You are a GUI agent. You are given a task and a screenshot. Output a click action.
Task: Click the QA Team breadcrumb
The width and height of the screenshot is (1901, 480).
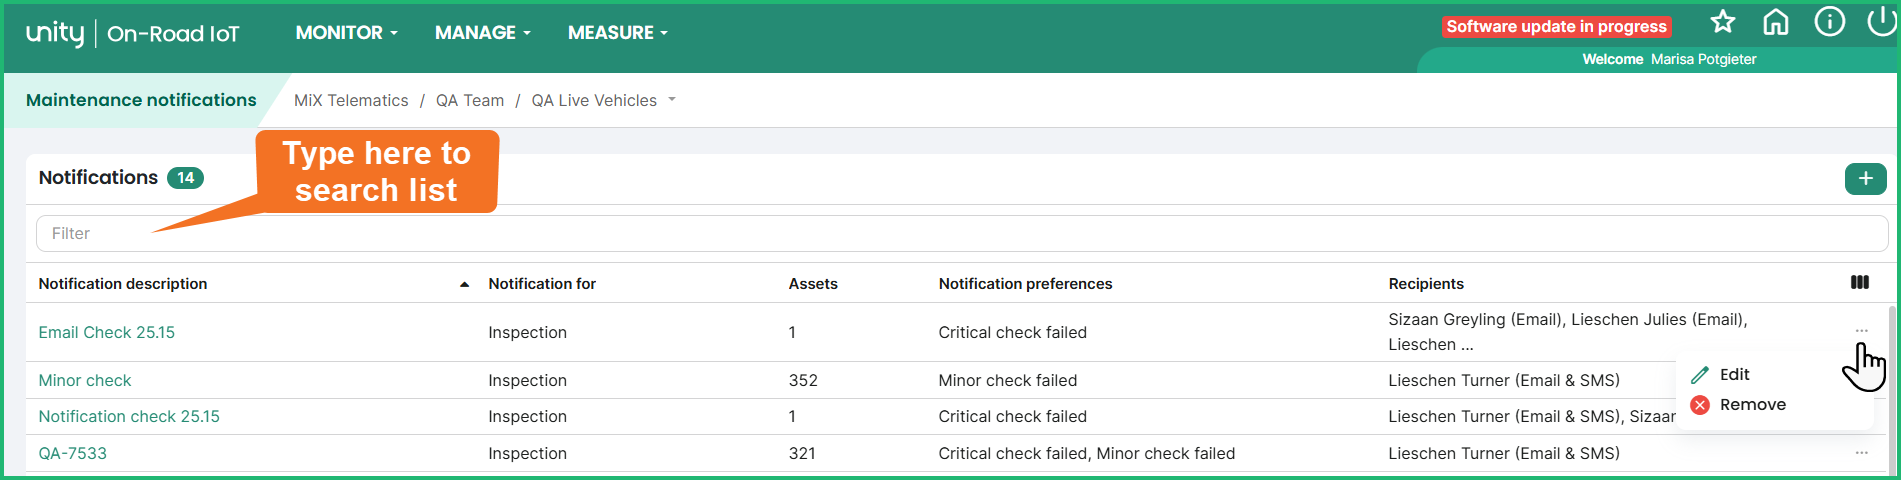[x=470, y=101]
